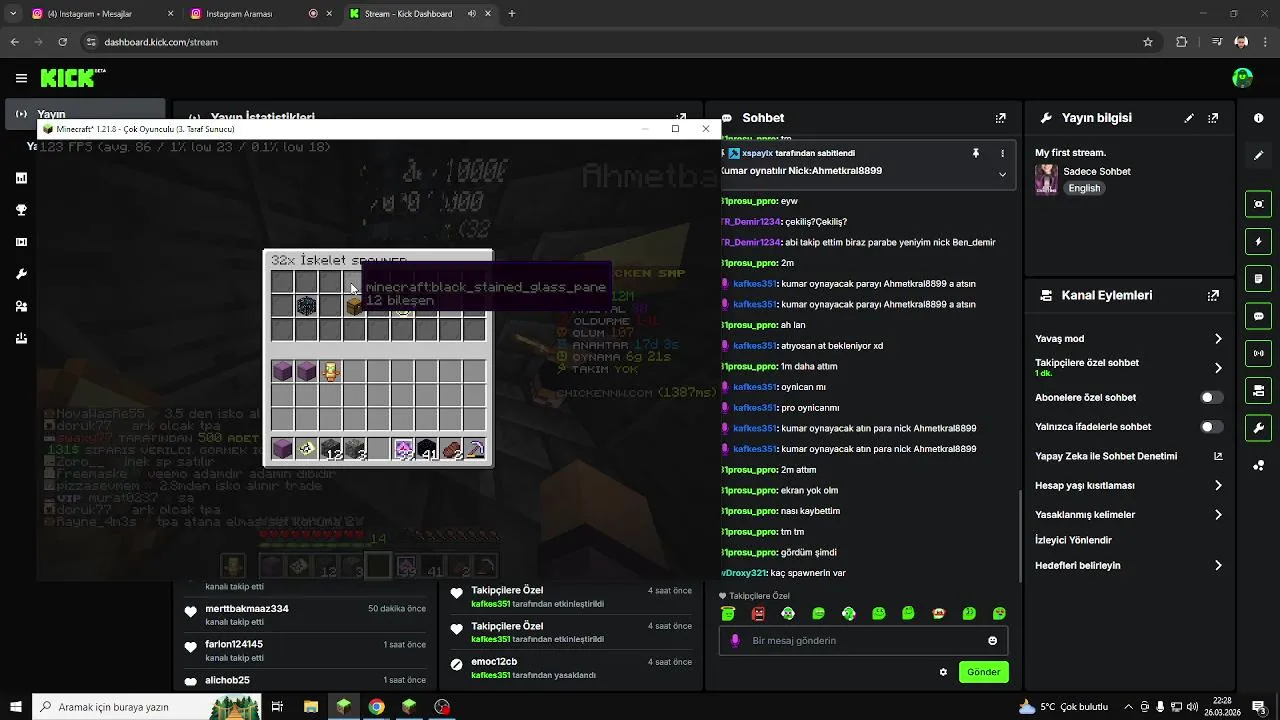1280x720 pixels.
Task: Edit stream info with the pencil in Yayın bilgisi
Action: [x=1189, y=118]
